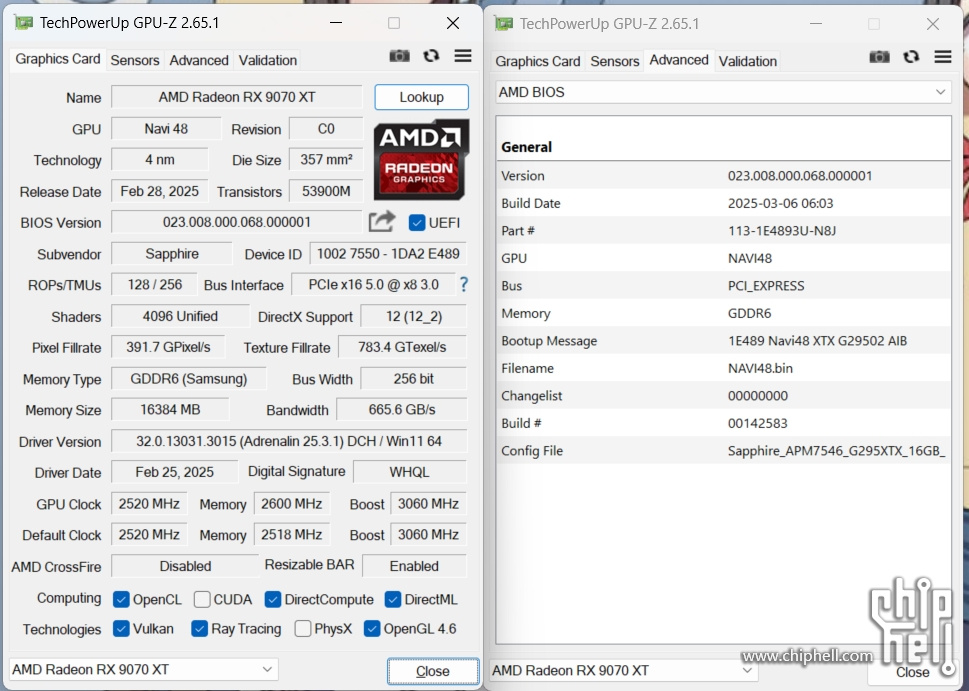
Task: Click the Changelist value 00000000
Action: pos(758,396)
